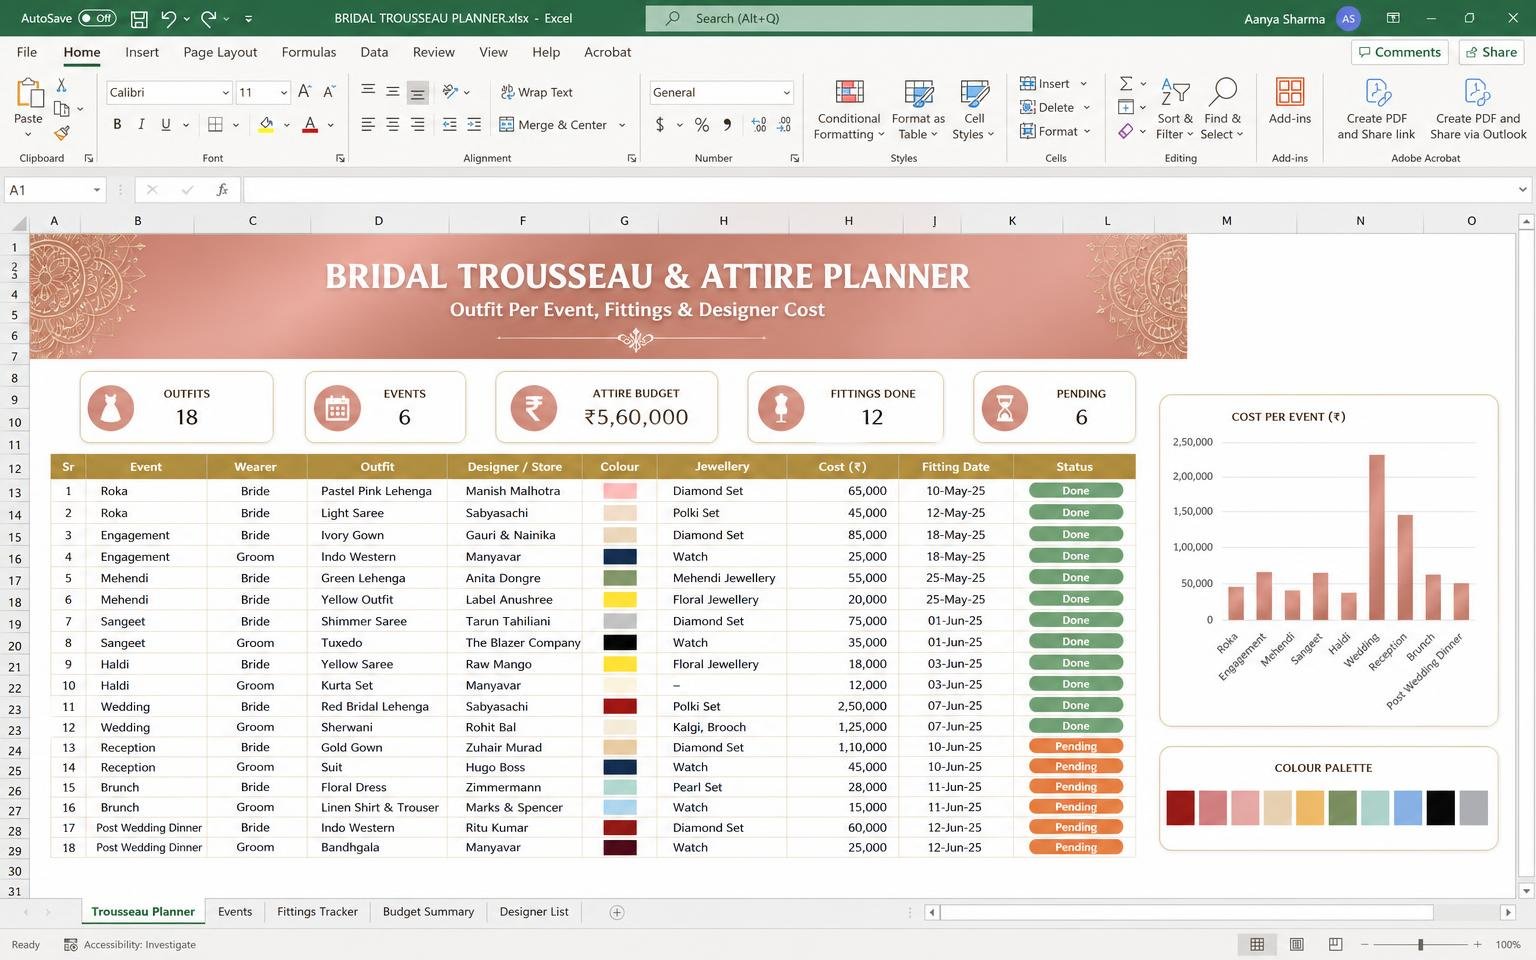Open the General number format dropdown
The width and height of the screenshot is (1536, 960).
tap(787, 92)
